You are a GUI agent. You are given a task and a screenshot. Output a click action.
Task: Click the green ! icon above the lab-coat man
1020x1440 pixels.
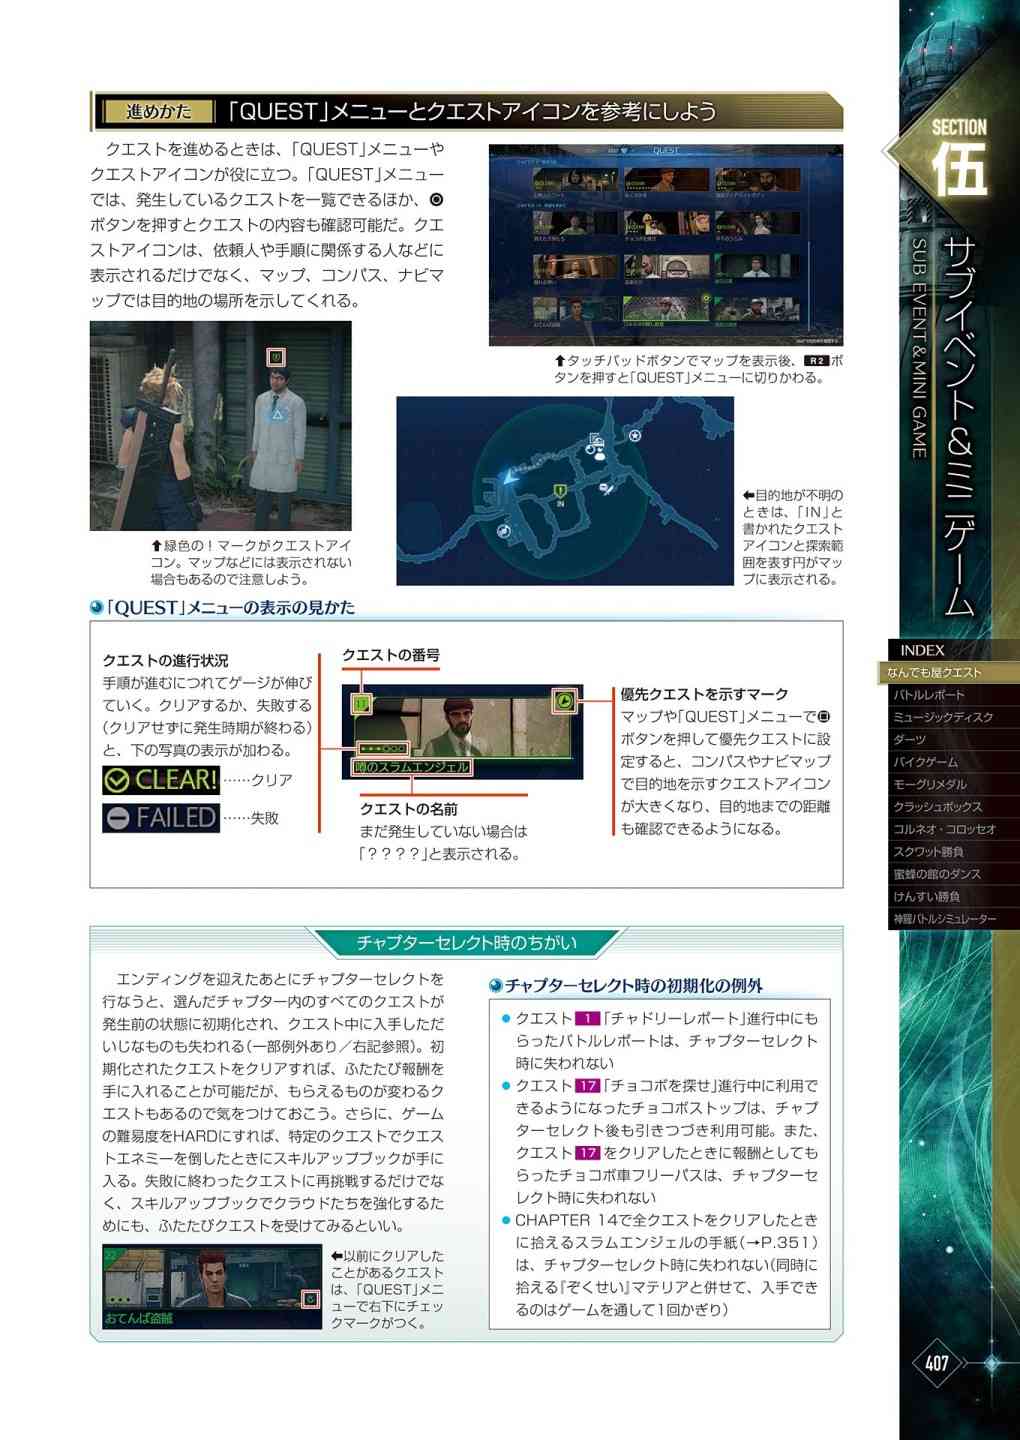(277, 357)
